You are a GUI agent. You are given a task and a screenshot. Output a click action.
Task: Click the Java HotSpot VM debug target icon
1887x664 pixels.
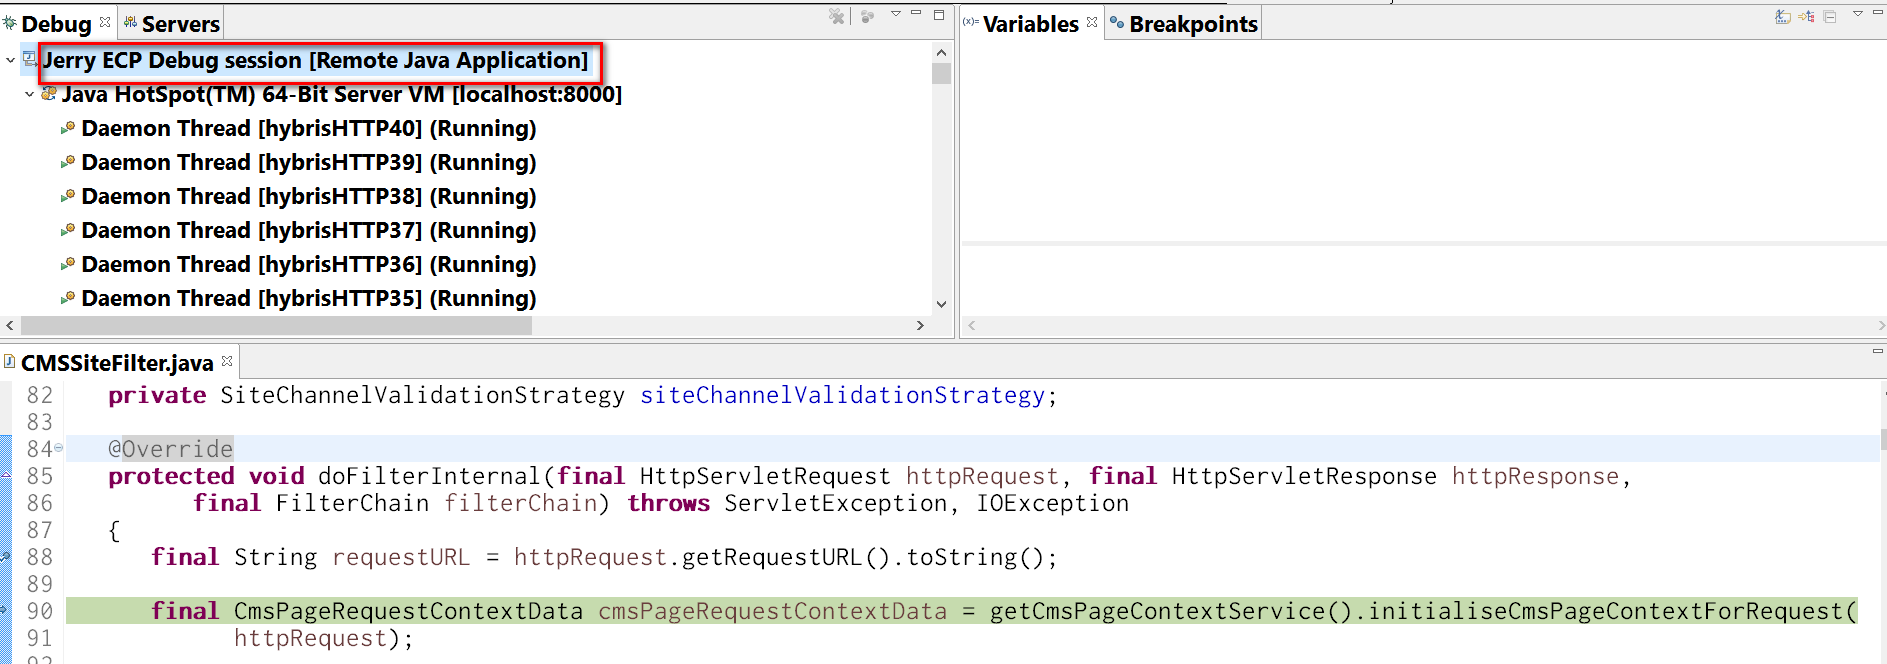pyautogui.click(x=48, y=94)
